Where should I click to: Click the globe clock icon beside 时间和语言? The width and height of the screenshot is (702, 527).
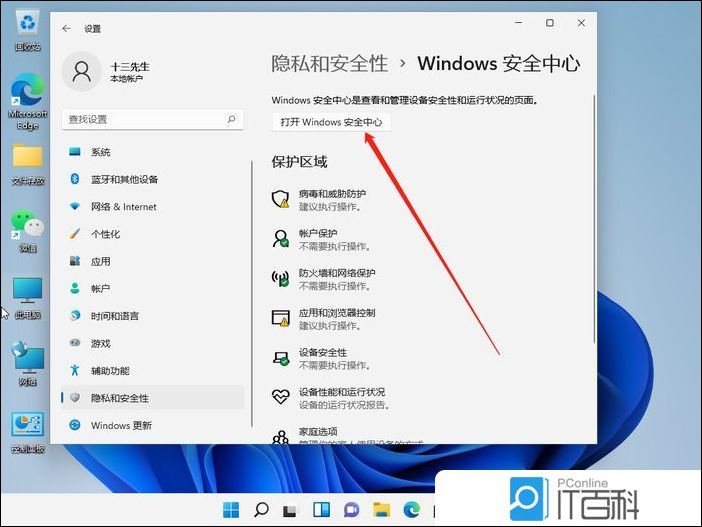75,316
